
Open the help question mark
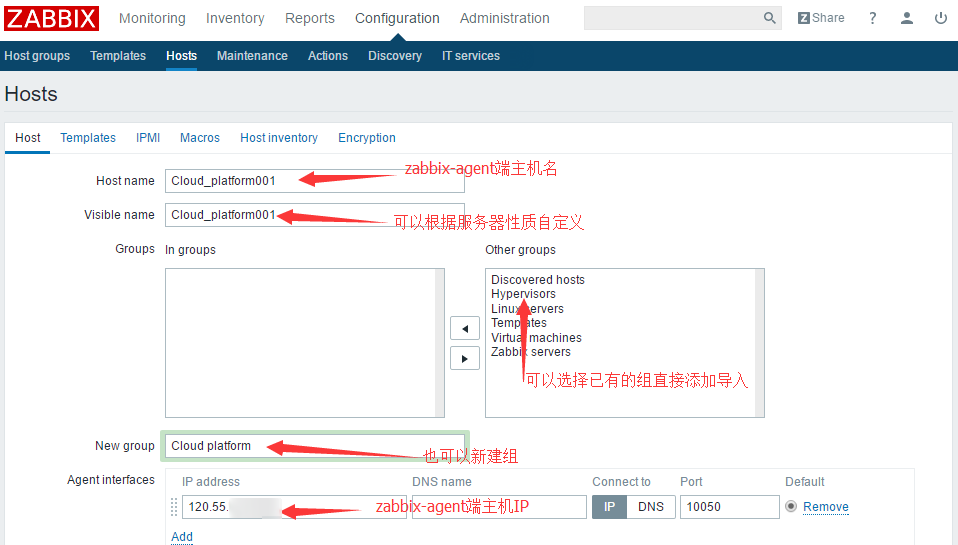(x=872, y=18)
